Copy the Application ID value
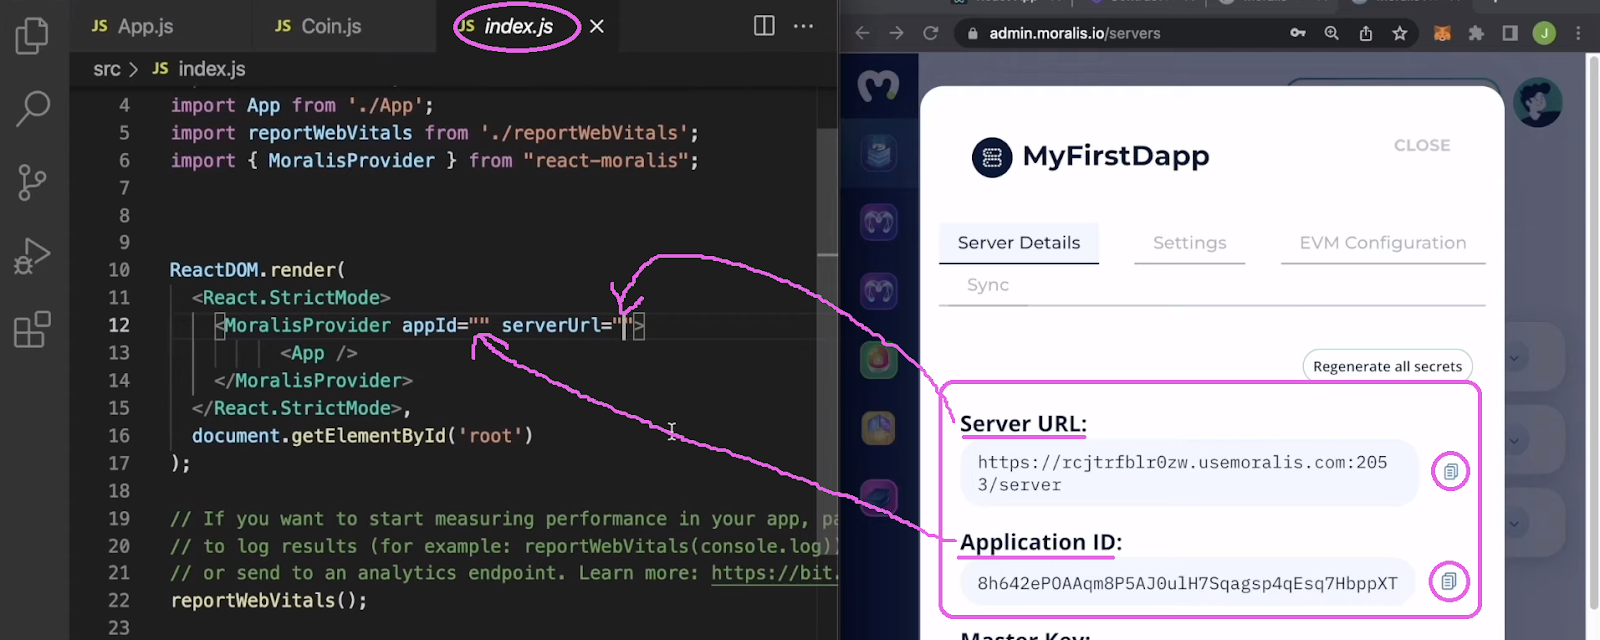The height and width of the screenshot is (640, 1600). click(x=1449, y=581)
